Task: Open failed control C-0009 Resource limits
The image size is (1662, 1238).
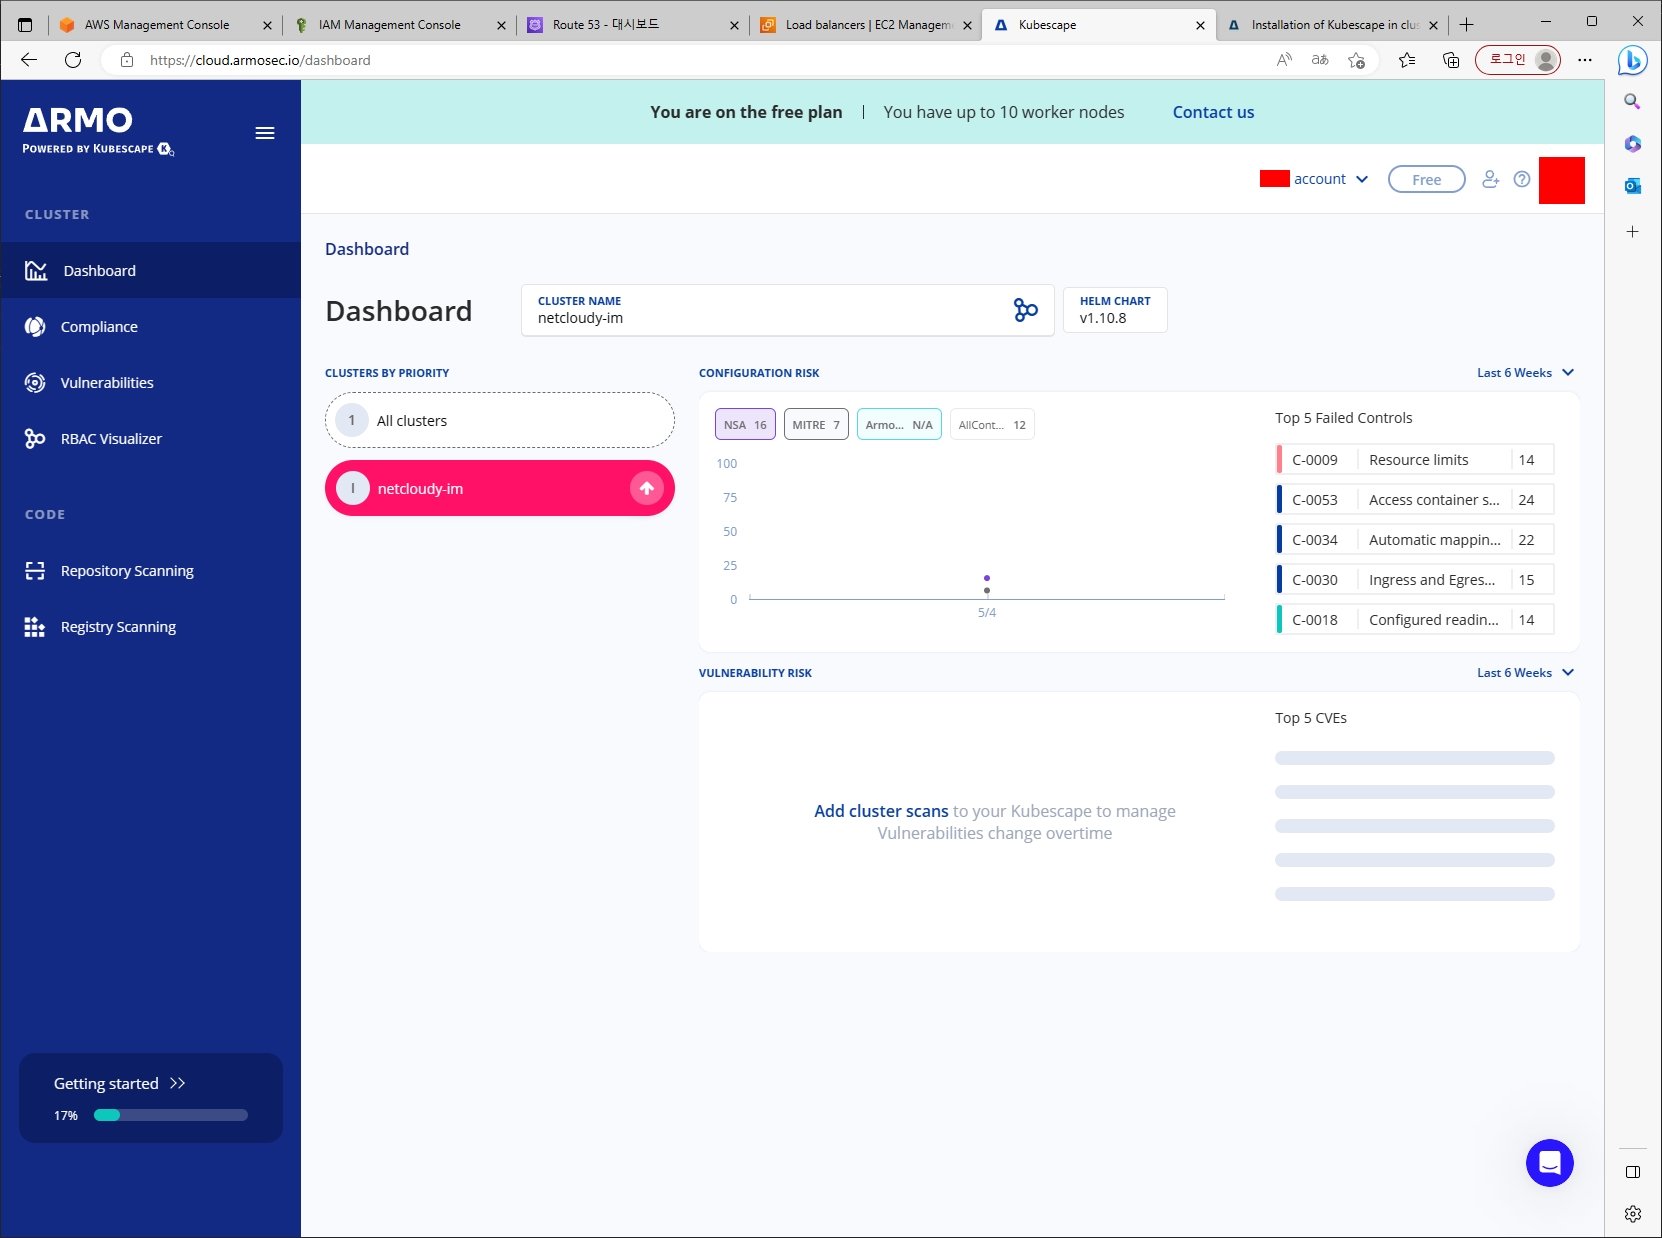Action: 1415,460
